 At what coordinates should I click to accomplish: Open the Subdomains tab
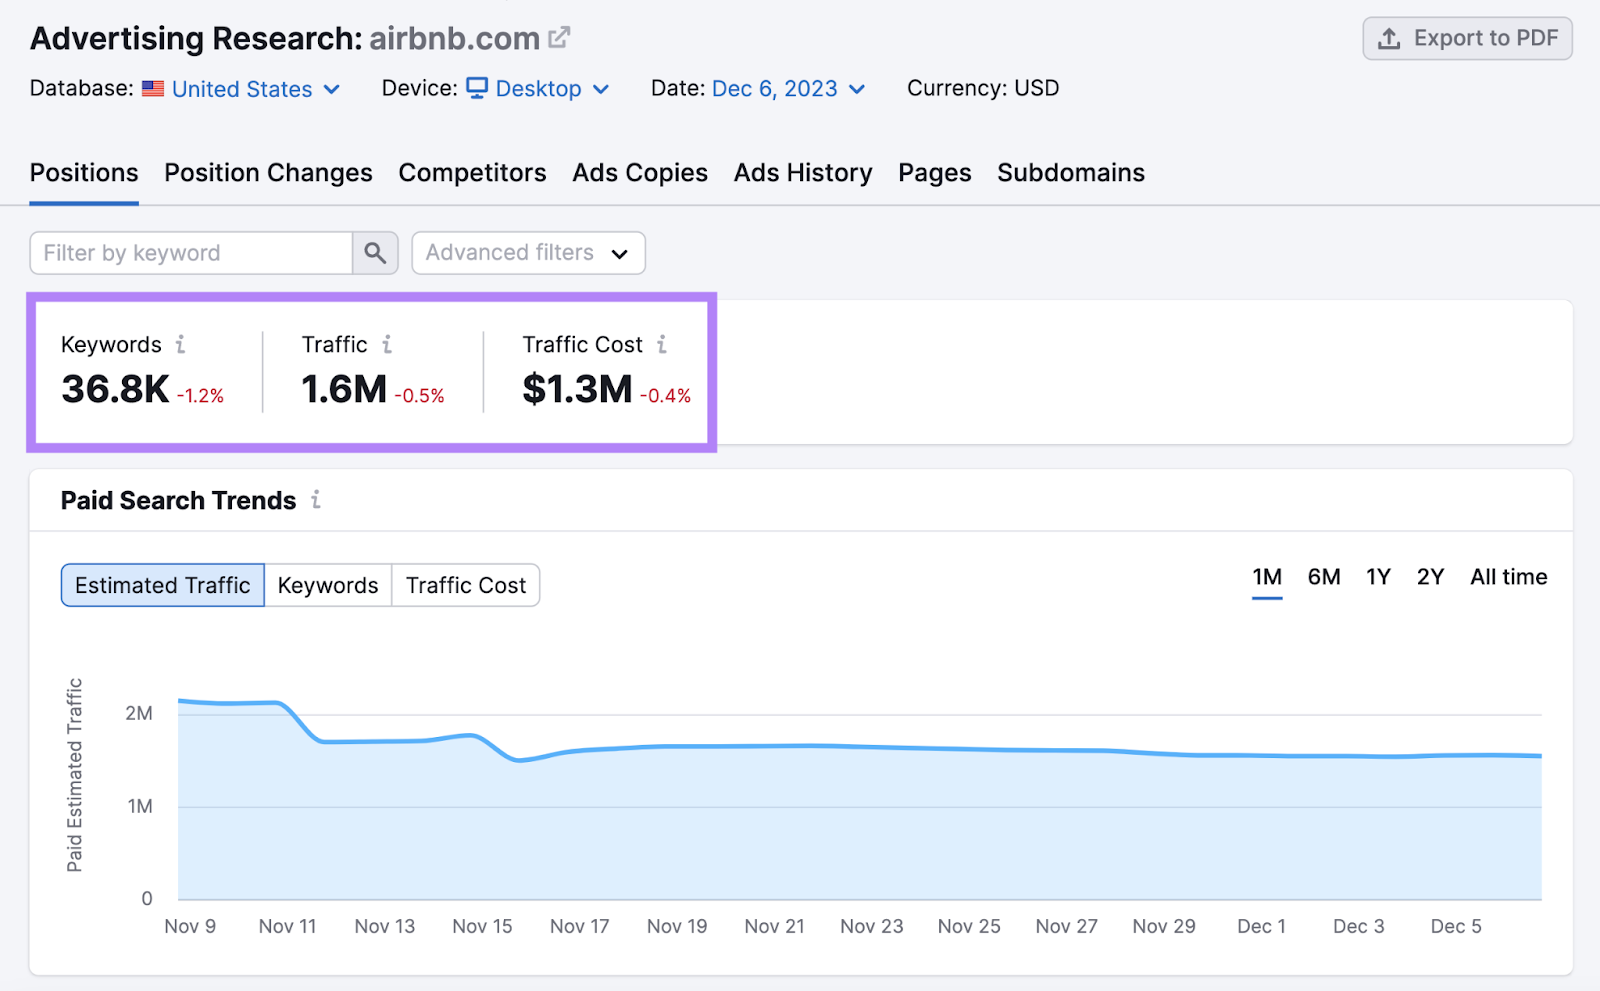(x=1071, y=173)
